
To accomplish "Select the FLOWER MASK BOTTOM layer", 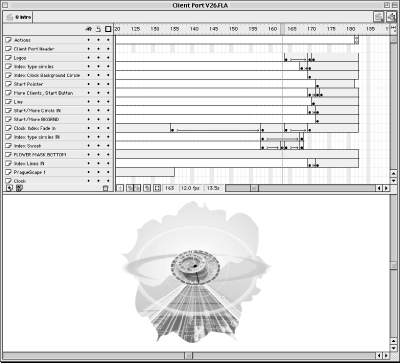I will click(x=59, y=155).
